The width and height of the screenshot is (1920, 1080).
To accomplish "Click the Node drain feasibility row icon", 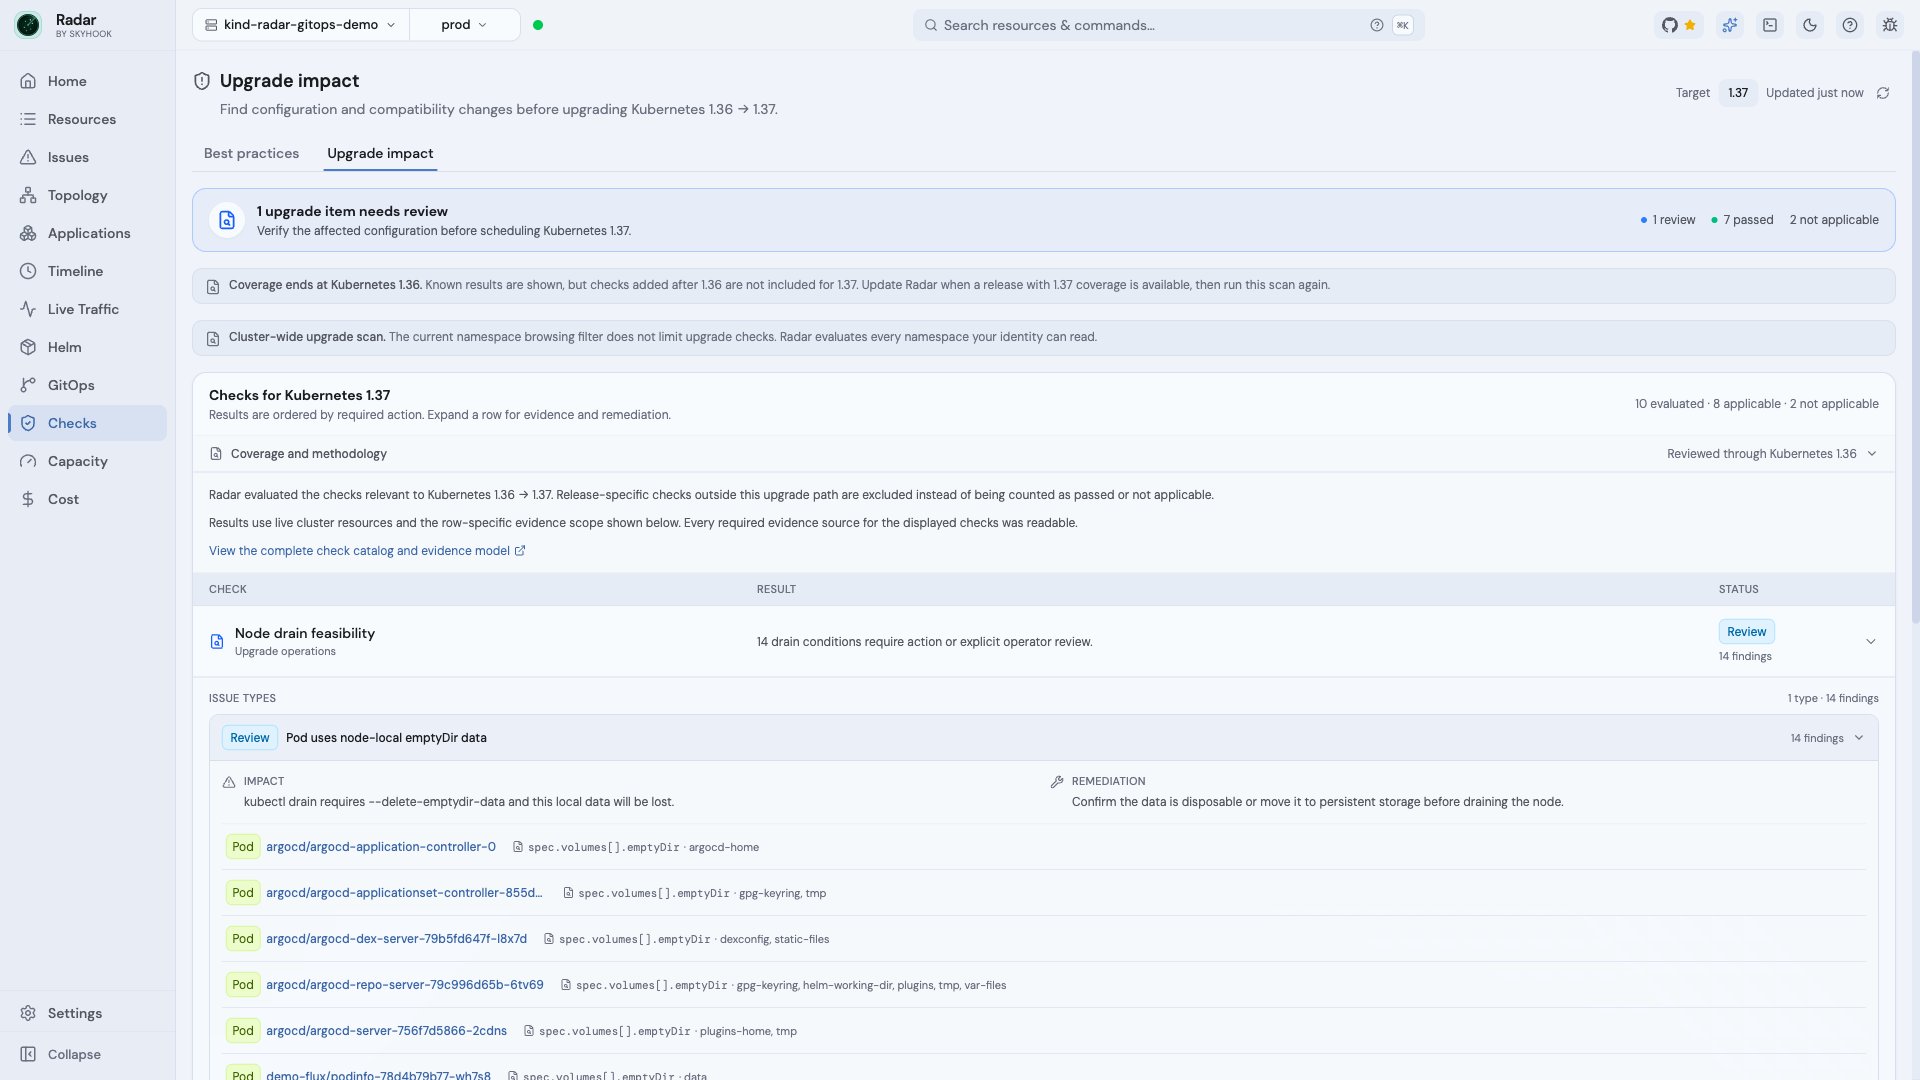I will click(217, 641).
